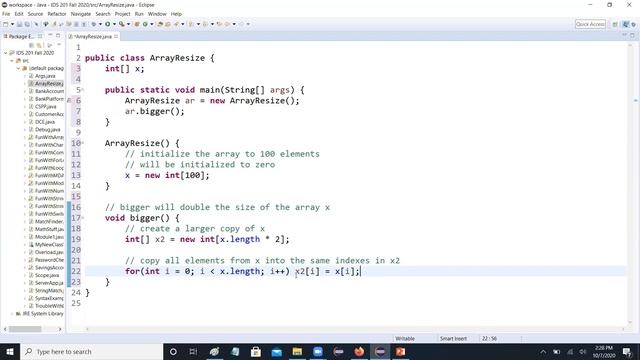Open Package Explorer view menu arrow
640x360 pixels.
coord(58,45)
